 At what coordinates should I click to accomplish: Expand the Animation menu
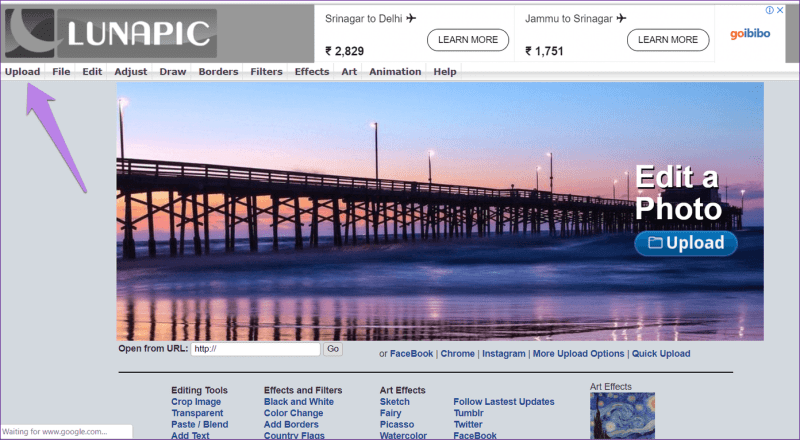[x=395, y=72]
